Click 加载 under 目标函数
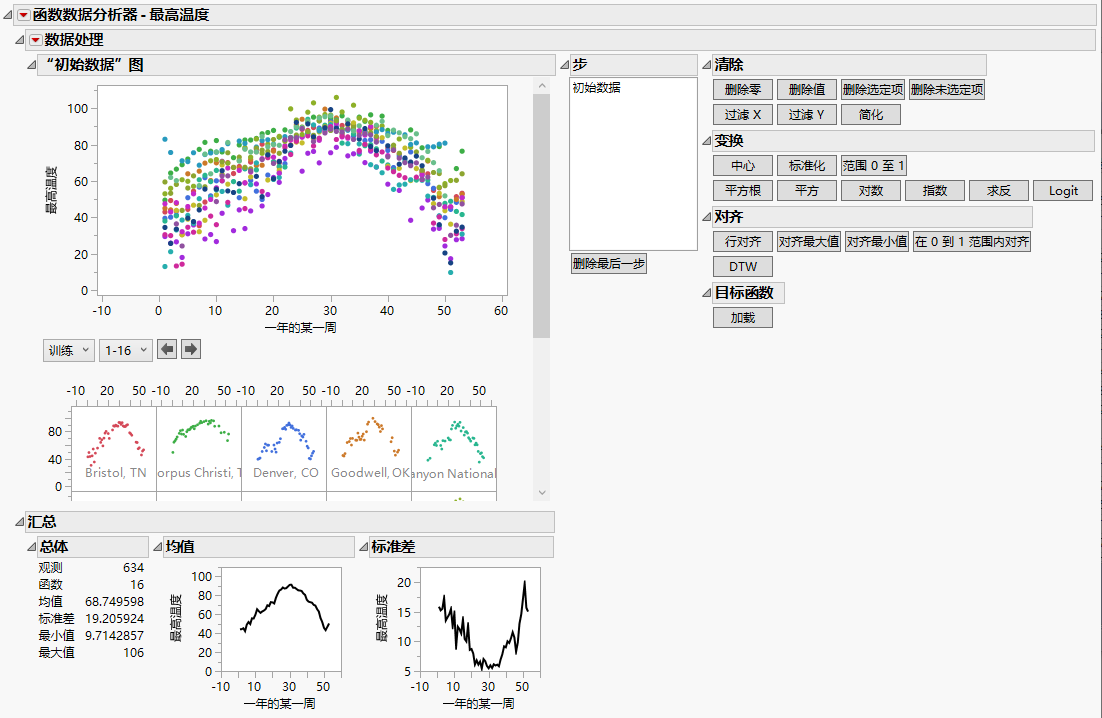This screenshot has height=718, width=1102. click(742, 318)
